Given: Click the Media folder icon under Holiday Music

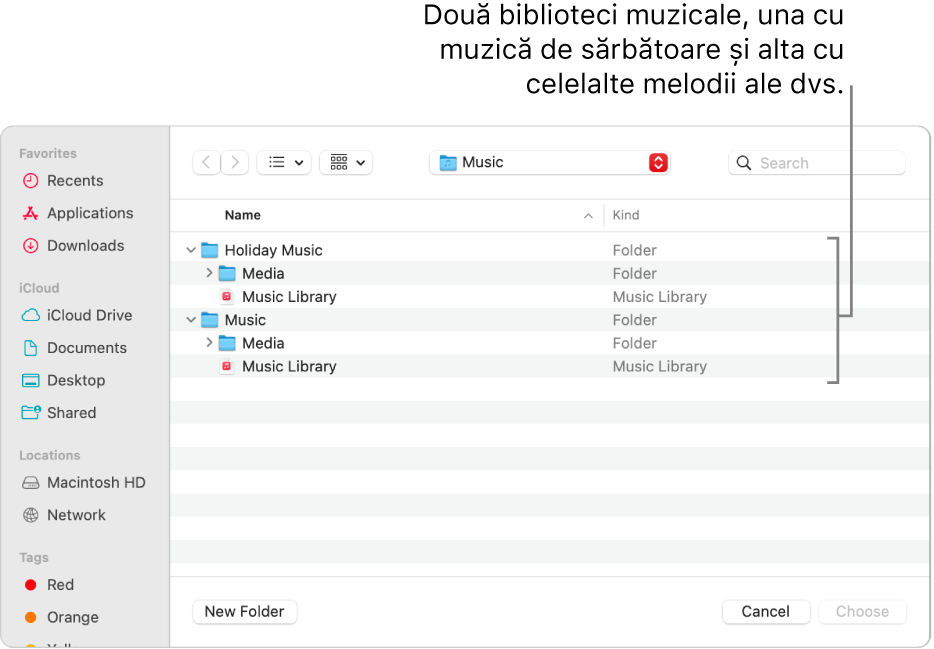Looking at the screenshot, I should tap(227, 273).
